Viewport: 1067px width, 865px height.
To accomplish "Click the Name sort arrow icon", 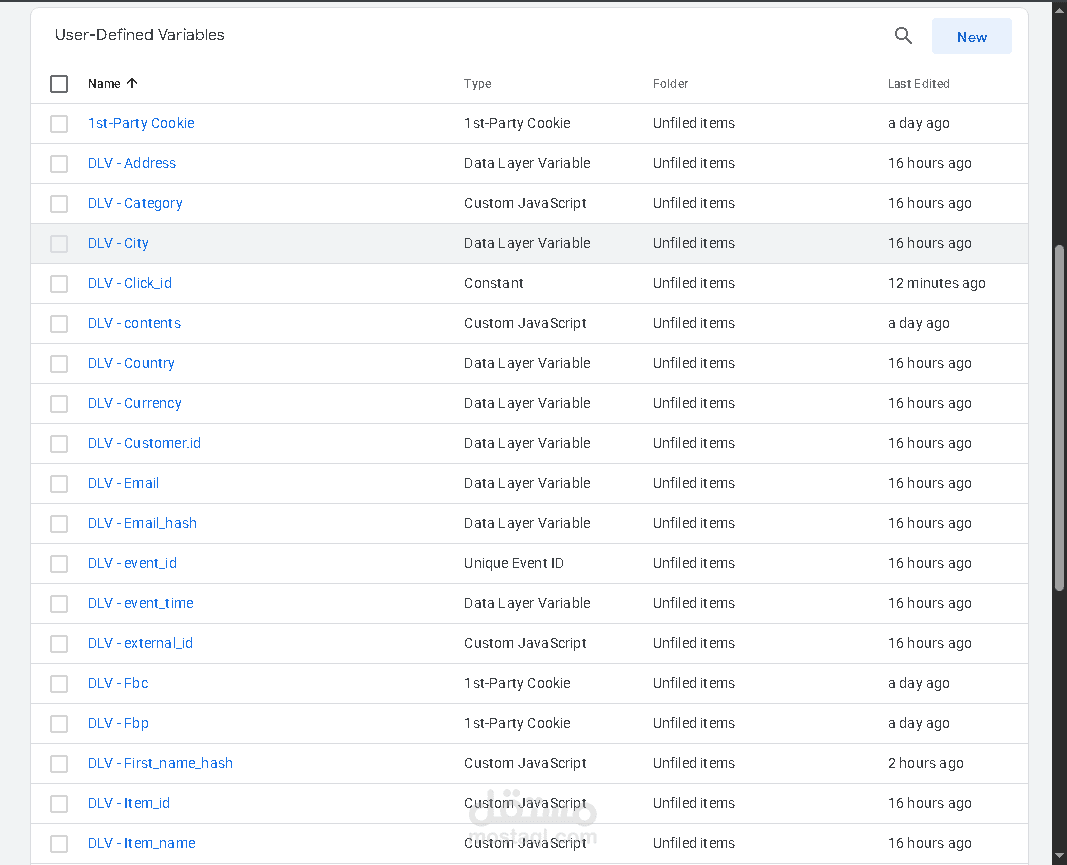I will coord(132,84).
